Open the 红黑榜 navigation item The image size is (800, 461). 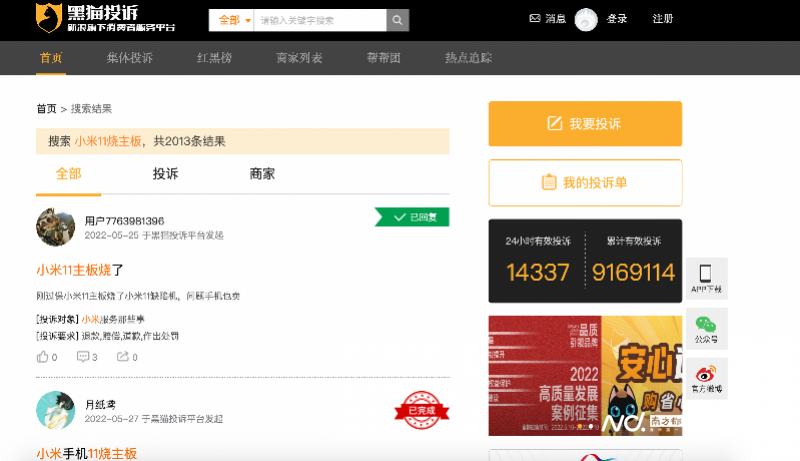pyautogui.click(x=214, y=58)
